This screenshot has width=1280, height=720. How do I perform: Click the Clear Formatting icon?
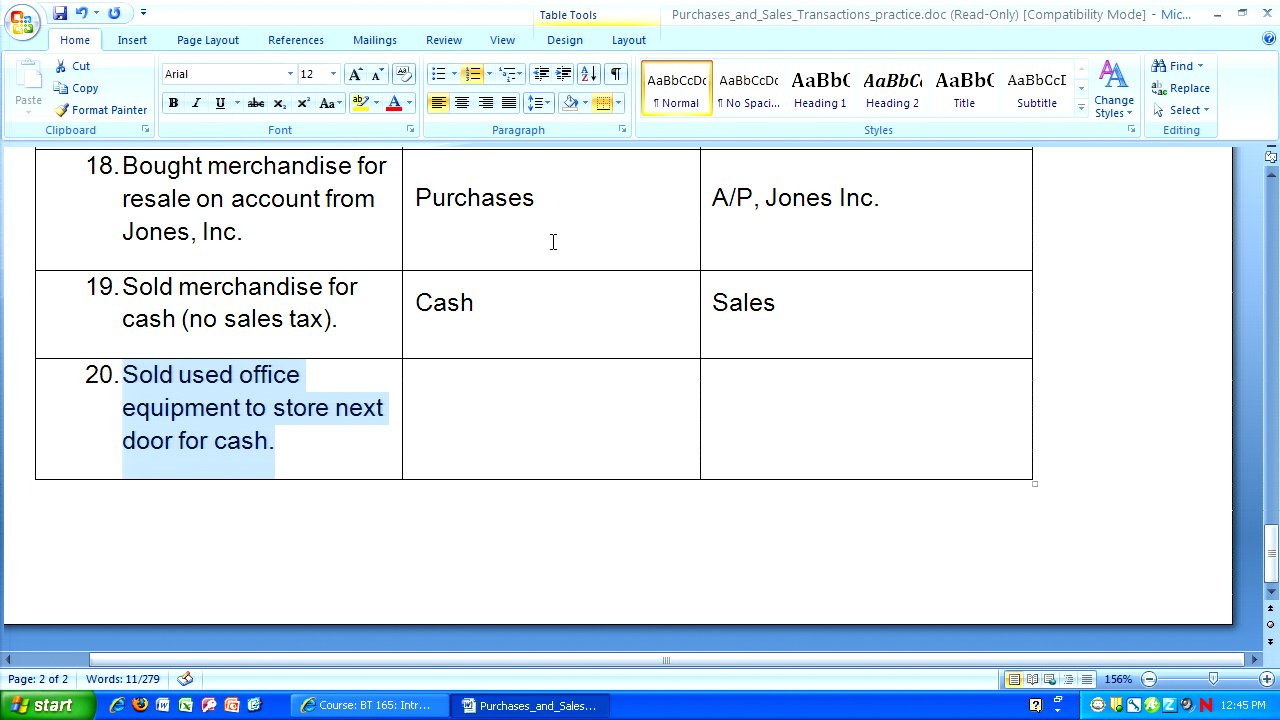[404, 74]
